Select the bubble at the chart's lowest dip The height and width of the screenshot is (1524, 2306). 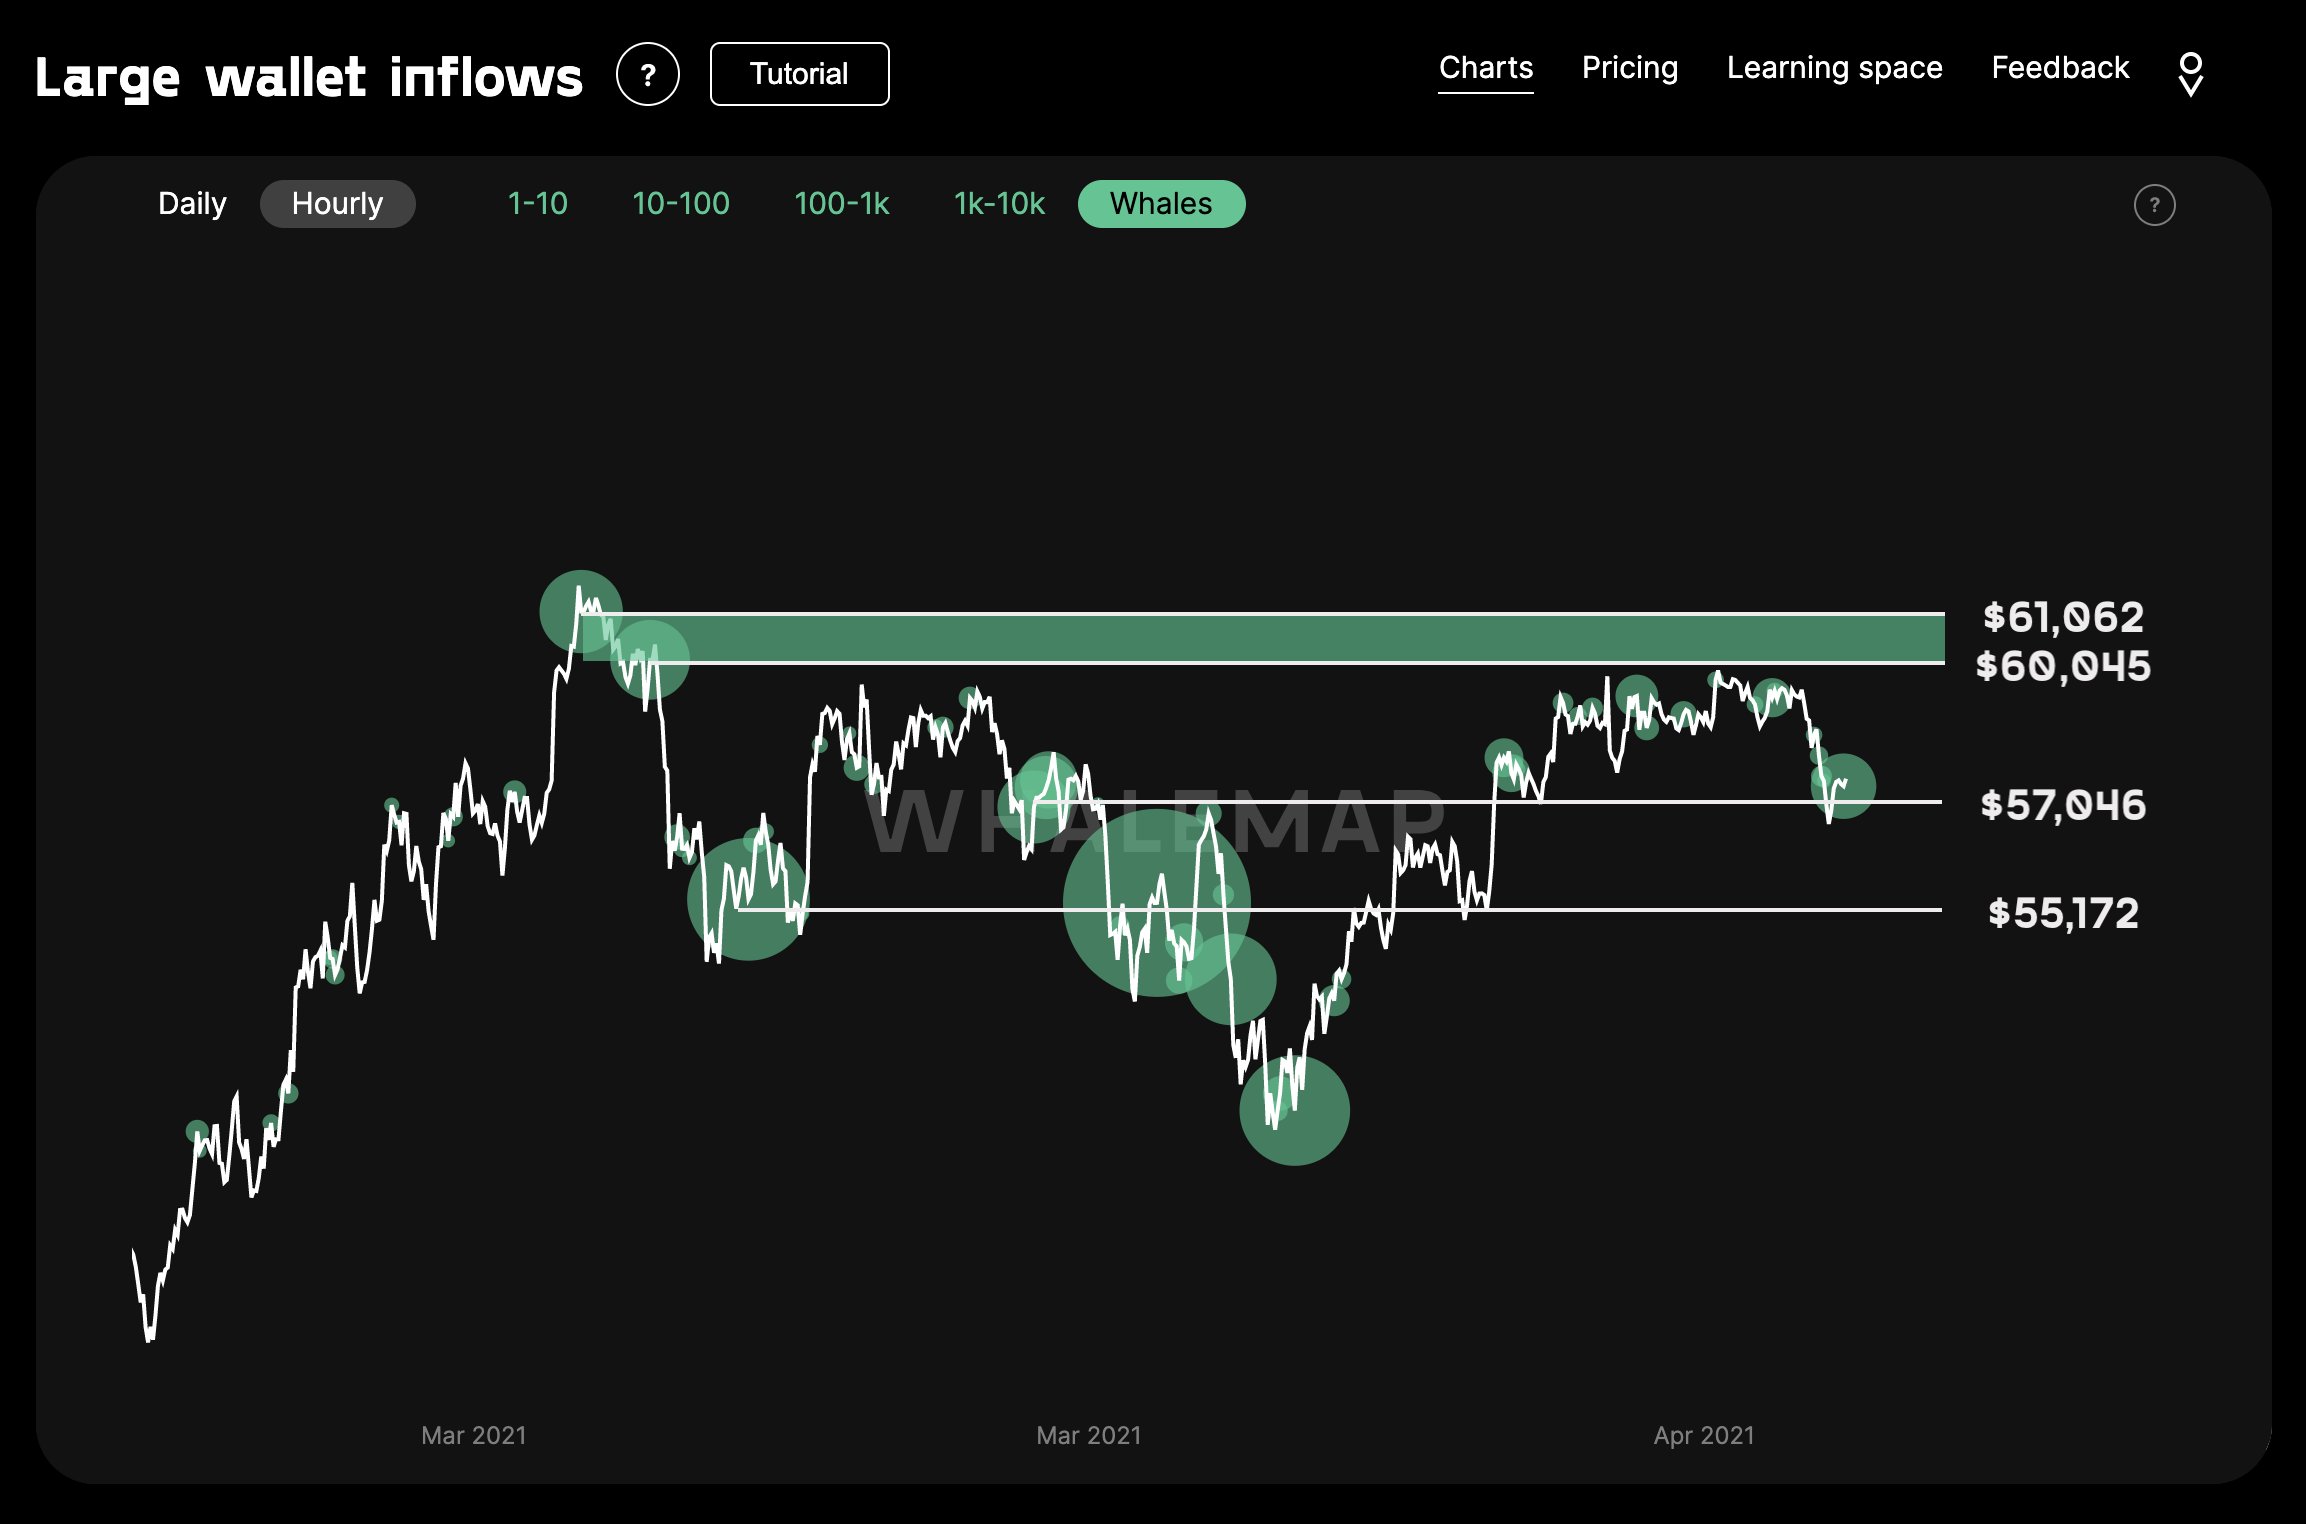[x=1294, y=1110]
